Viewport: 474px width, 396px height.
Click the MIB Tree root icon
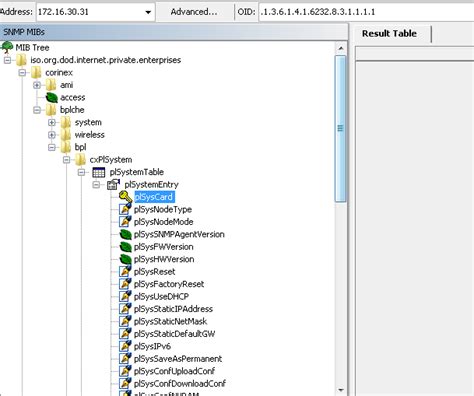click(x=7, y=47)
